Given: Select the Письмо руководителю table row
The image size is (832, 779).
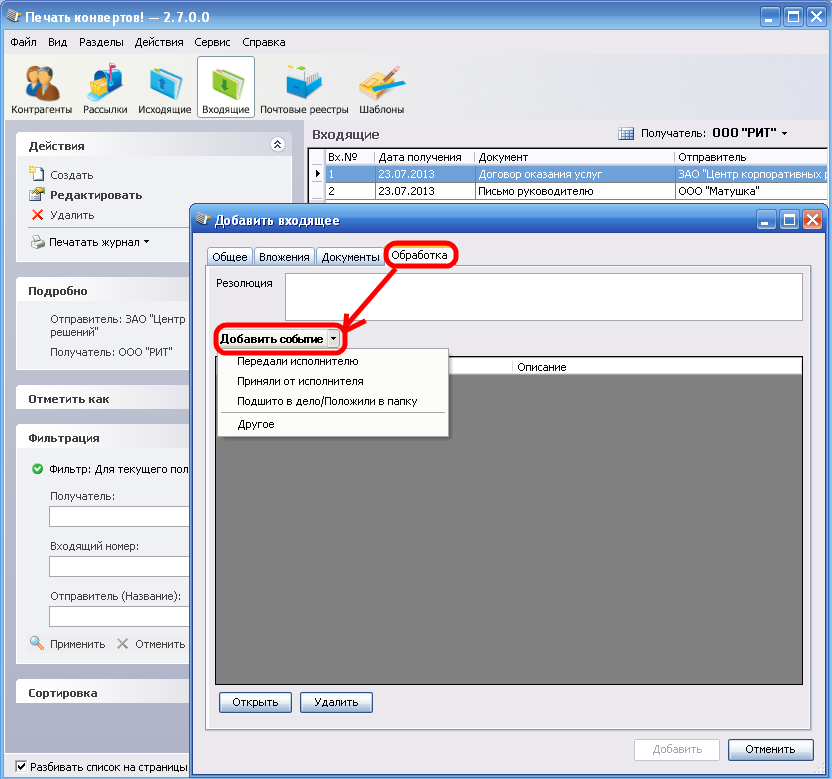Looking at the screenshot, I should coord(535,191).
